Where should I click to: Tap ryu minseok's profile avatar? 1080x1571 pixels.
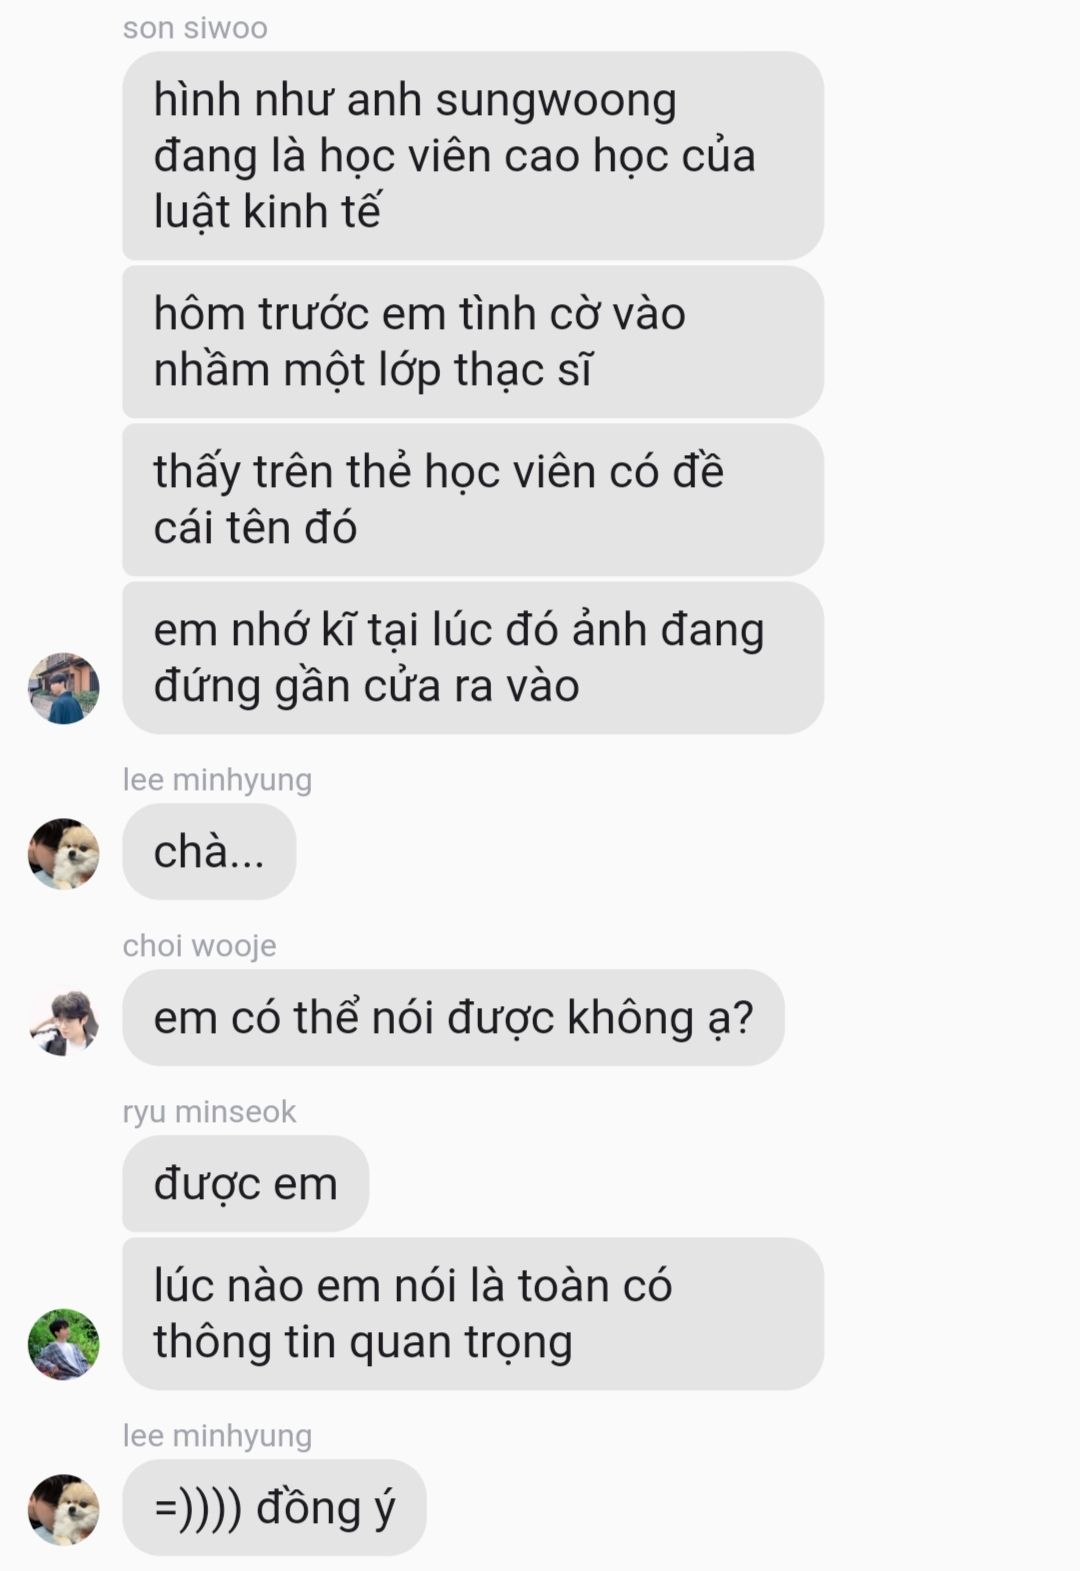coord(63,1344)
